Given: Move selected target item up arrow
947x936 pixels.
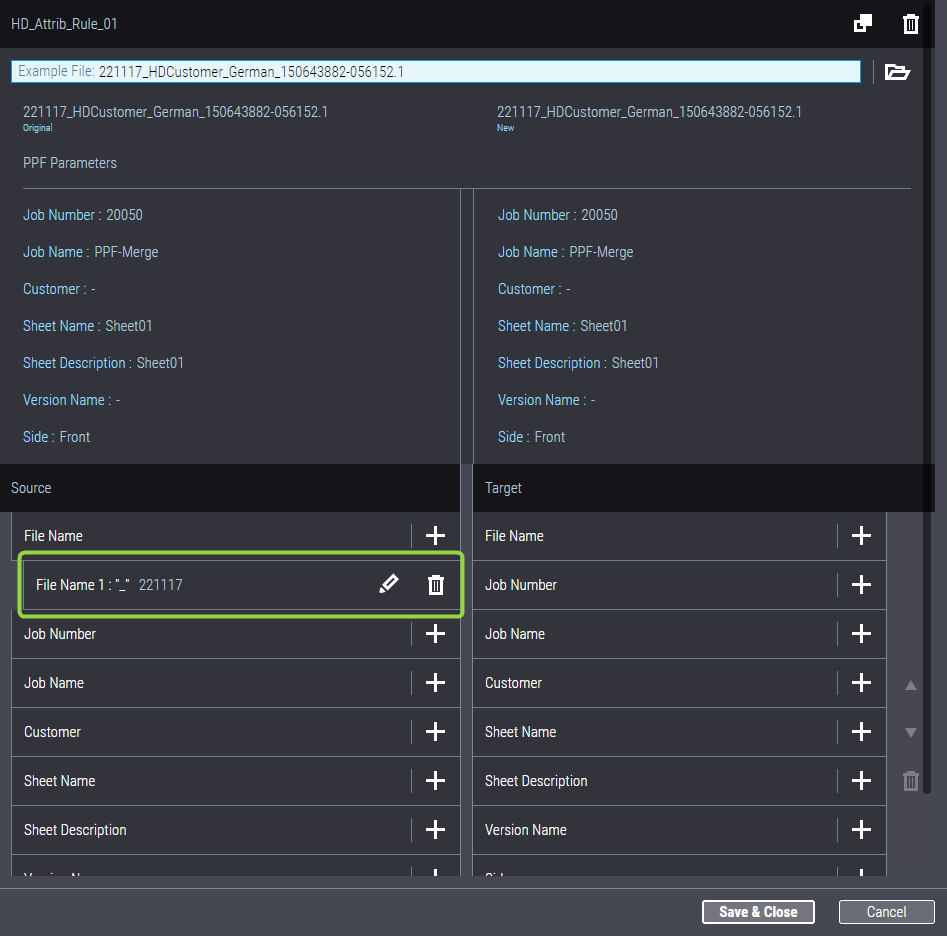Looking at the screenshot, I should coord(910,686).
